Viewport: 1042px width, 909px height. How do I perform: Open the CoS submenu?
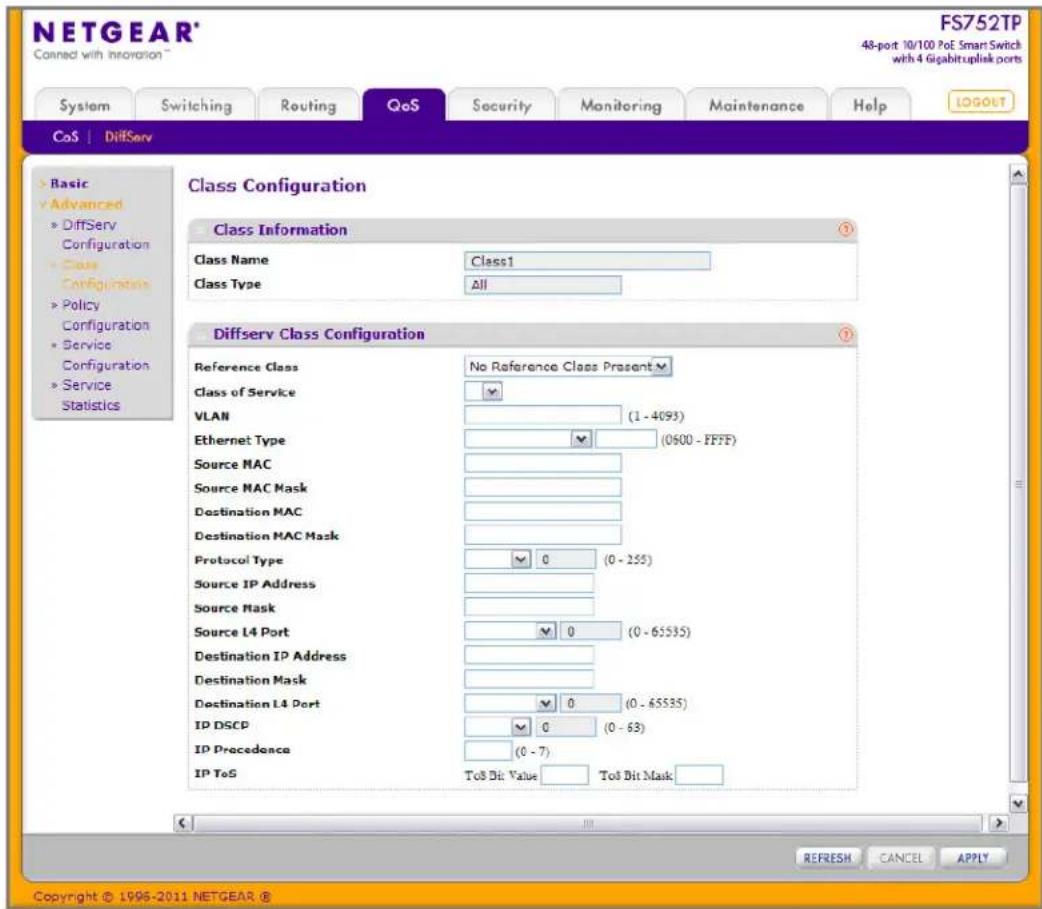(x=65, y=137)
